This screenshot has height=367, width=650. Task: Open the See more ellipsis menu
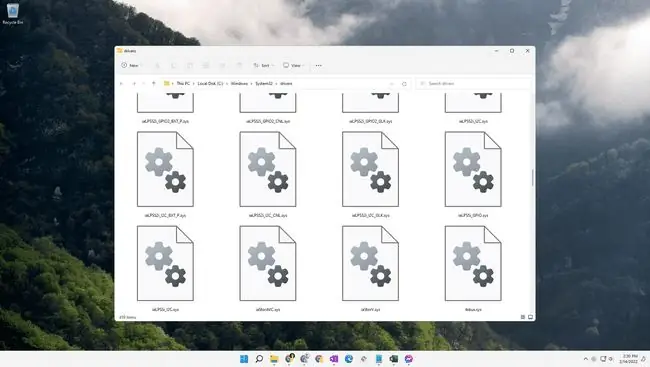(x=318, y=66)
